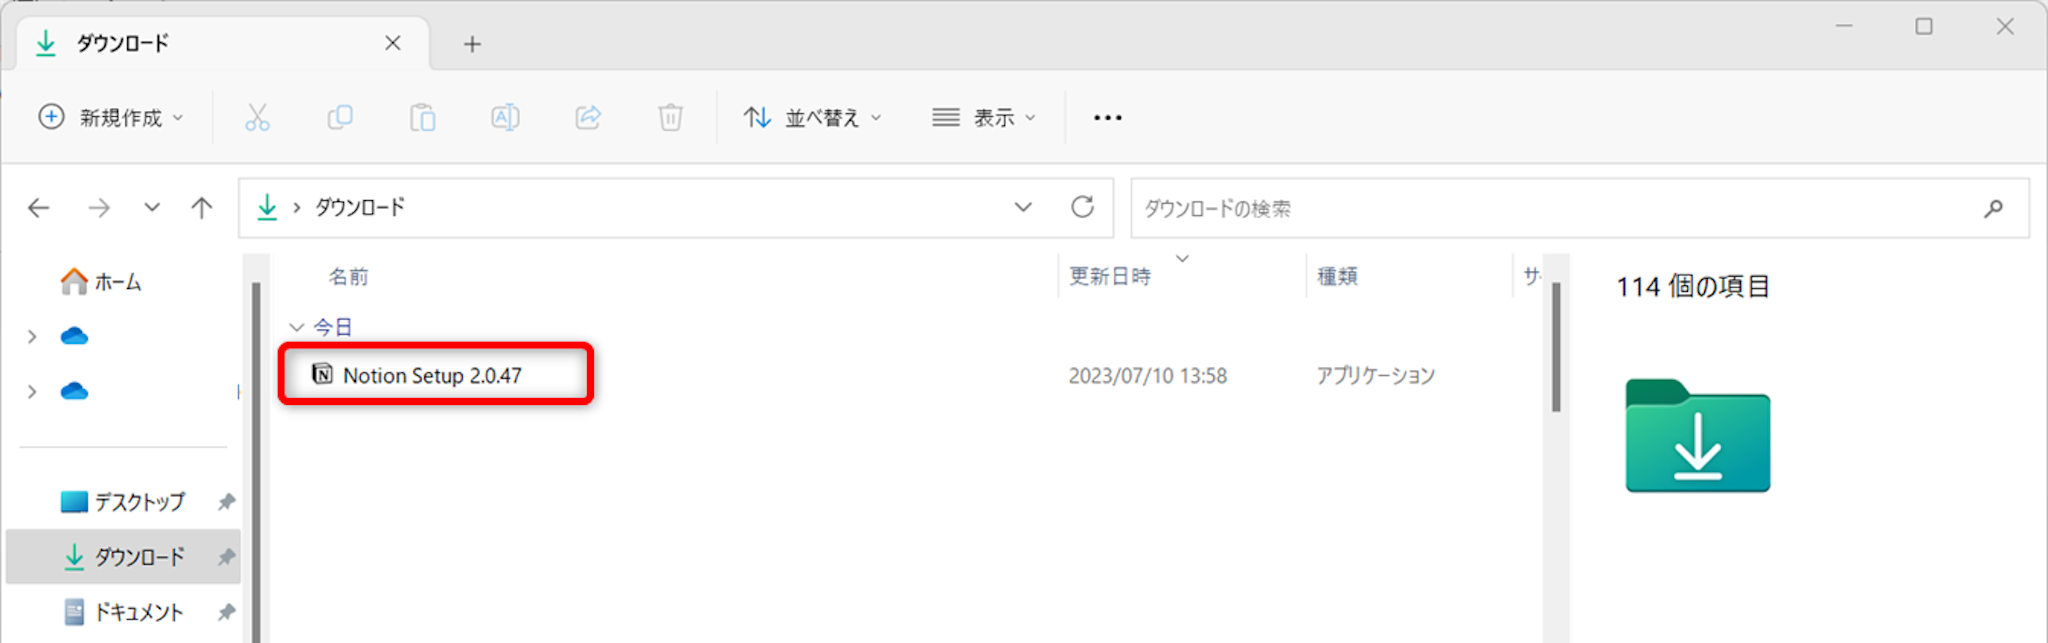Unpin ダウンロード using its pin icon
2048x643 pixels.
pos(226,556)
